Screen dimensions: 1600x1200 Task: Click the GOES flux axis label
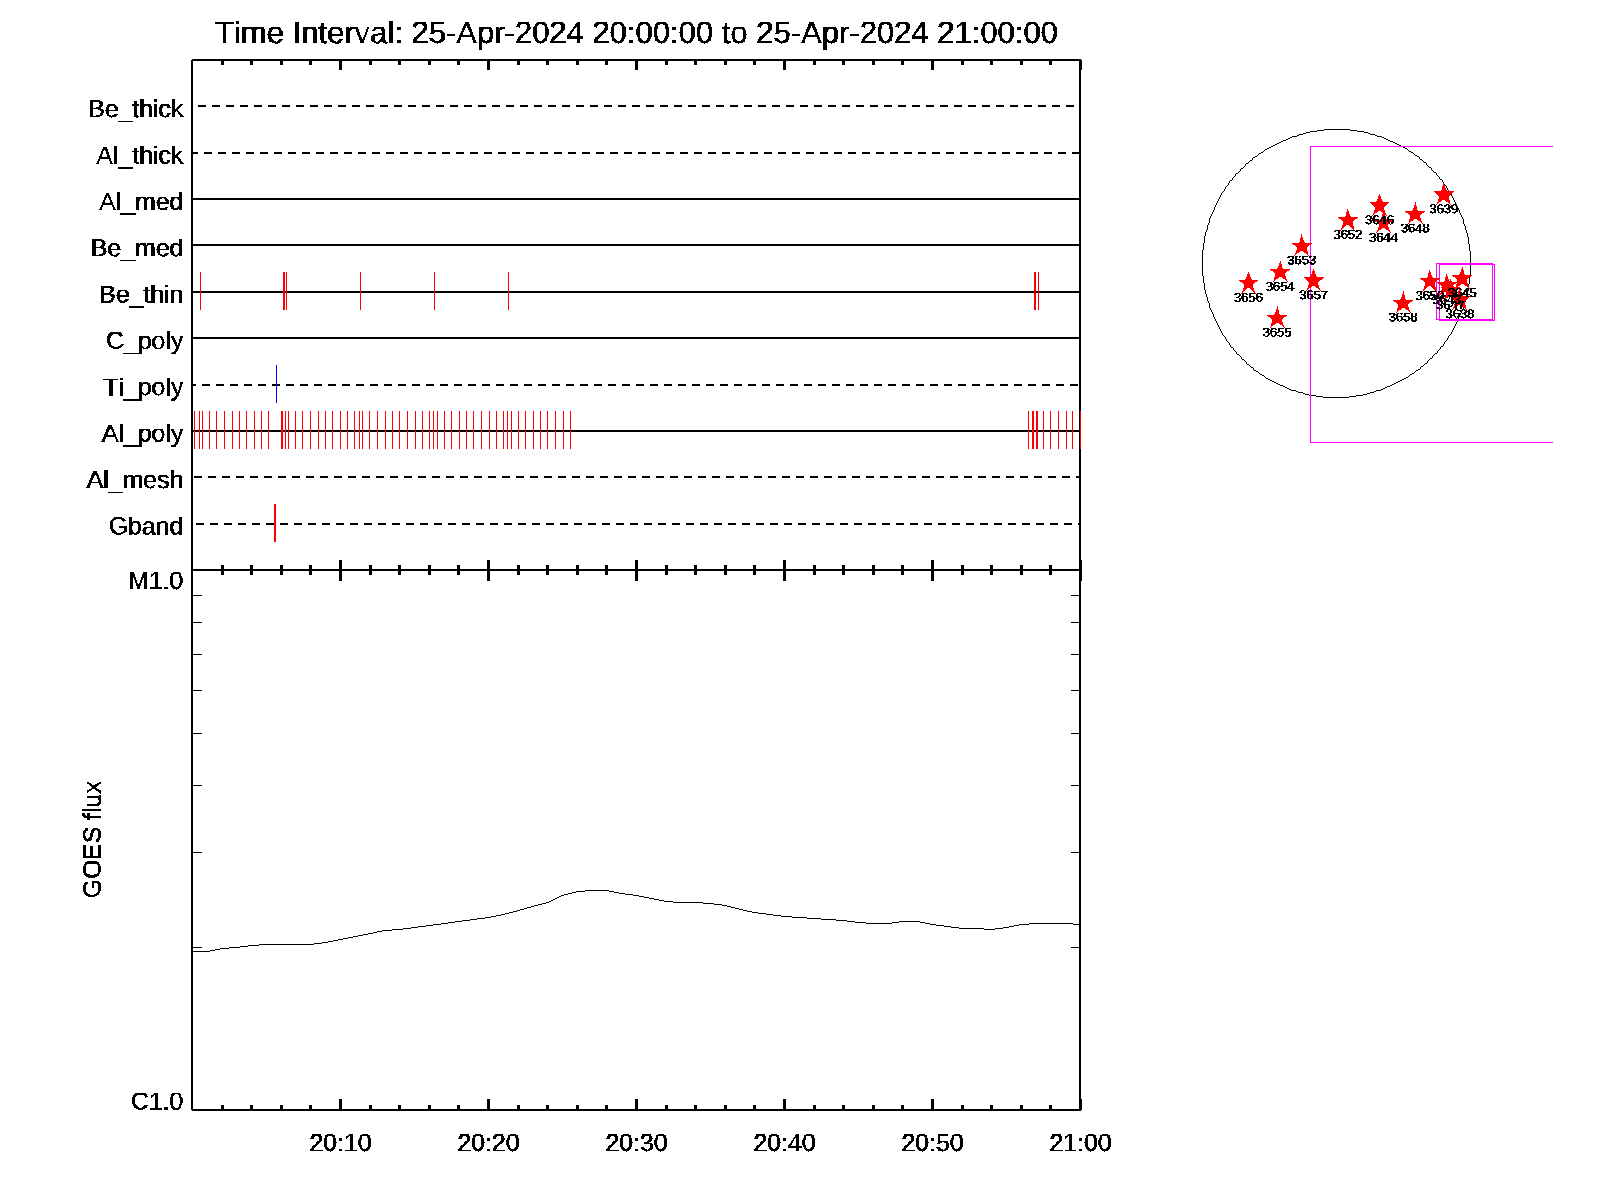[92, 840]
